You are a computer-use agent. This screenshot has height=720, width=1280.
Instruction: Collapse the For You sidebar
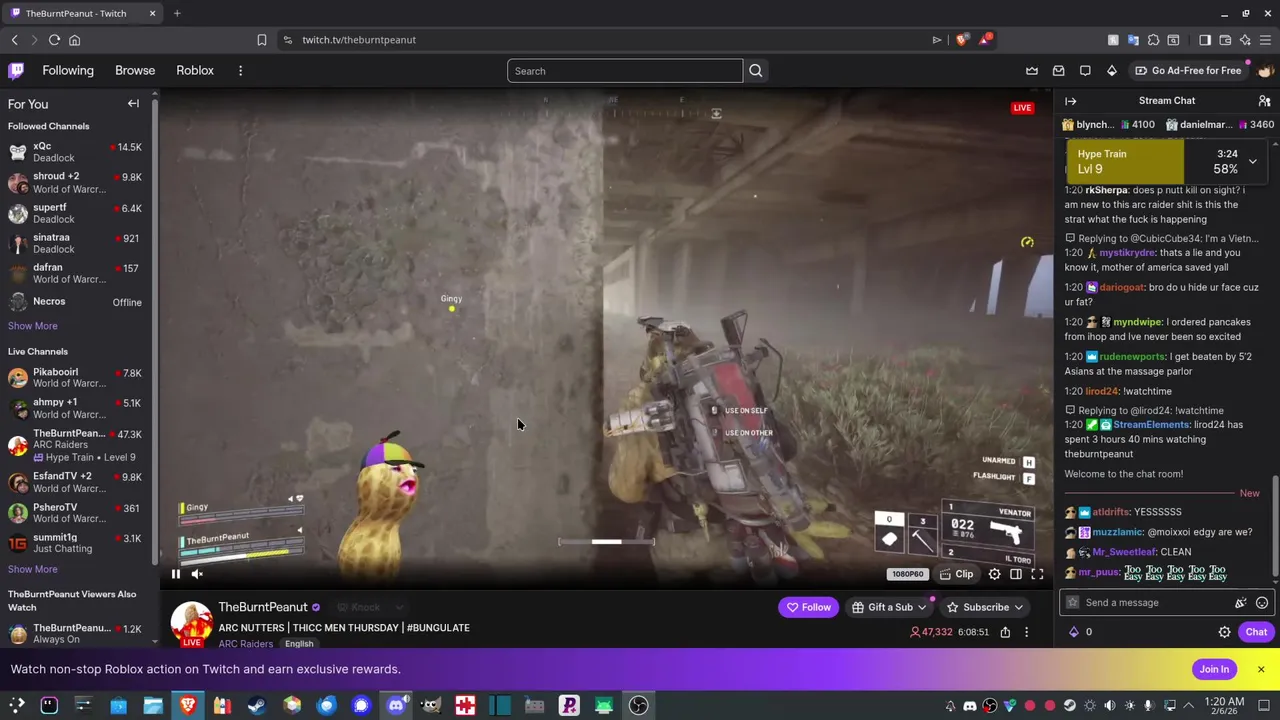133,104
